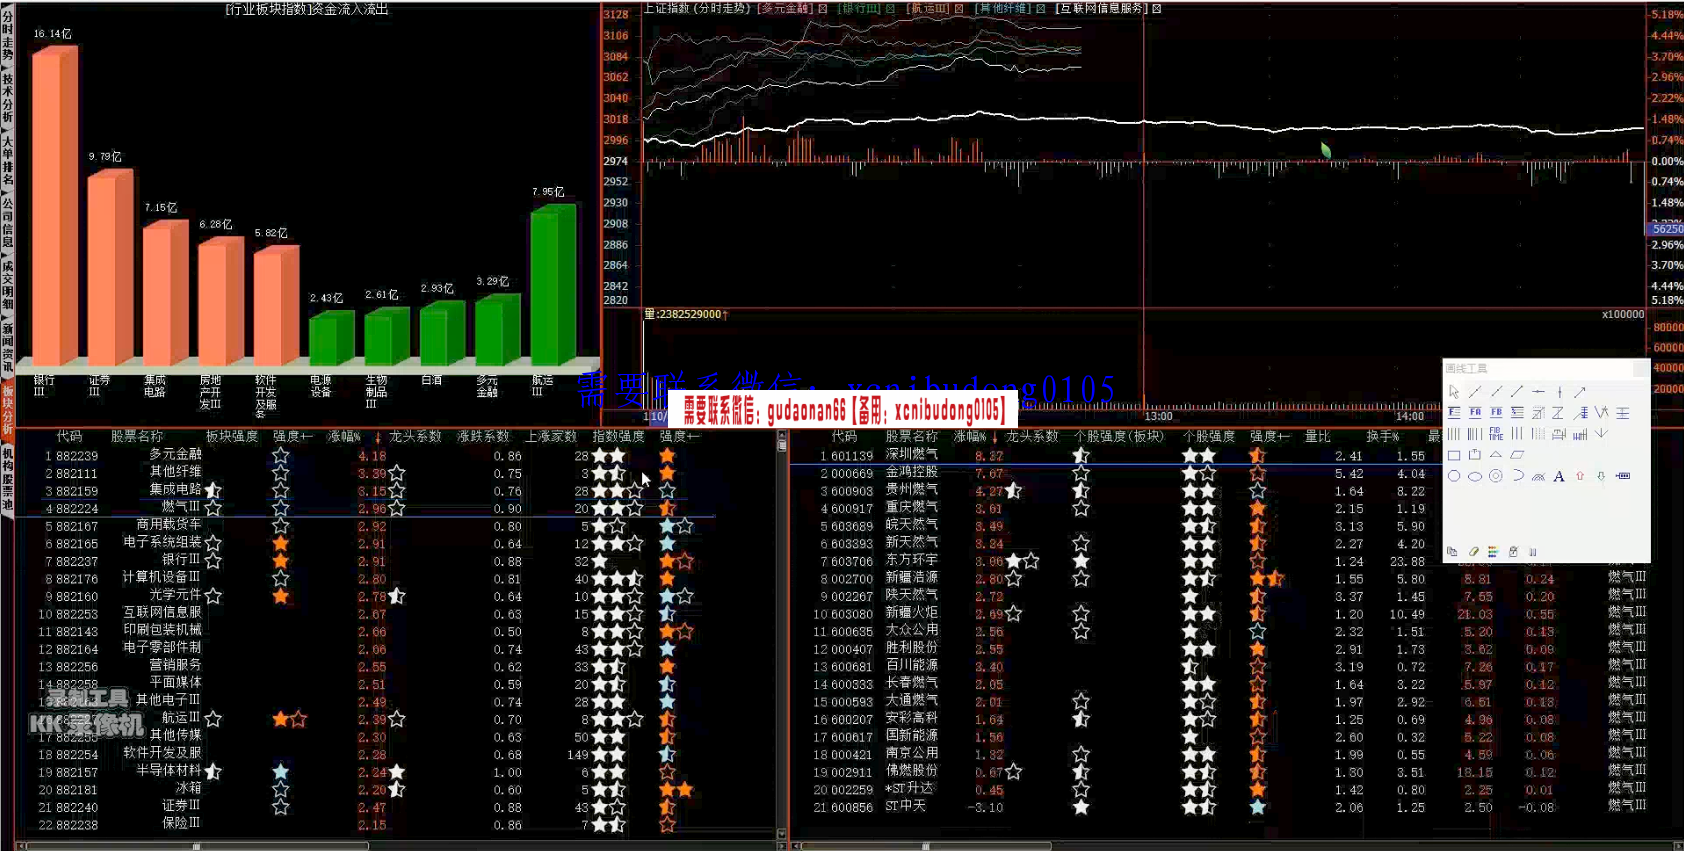Open the 板块分析 side tab
Screen dimensions: 1684x851
coord(7,410)
